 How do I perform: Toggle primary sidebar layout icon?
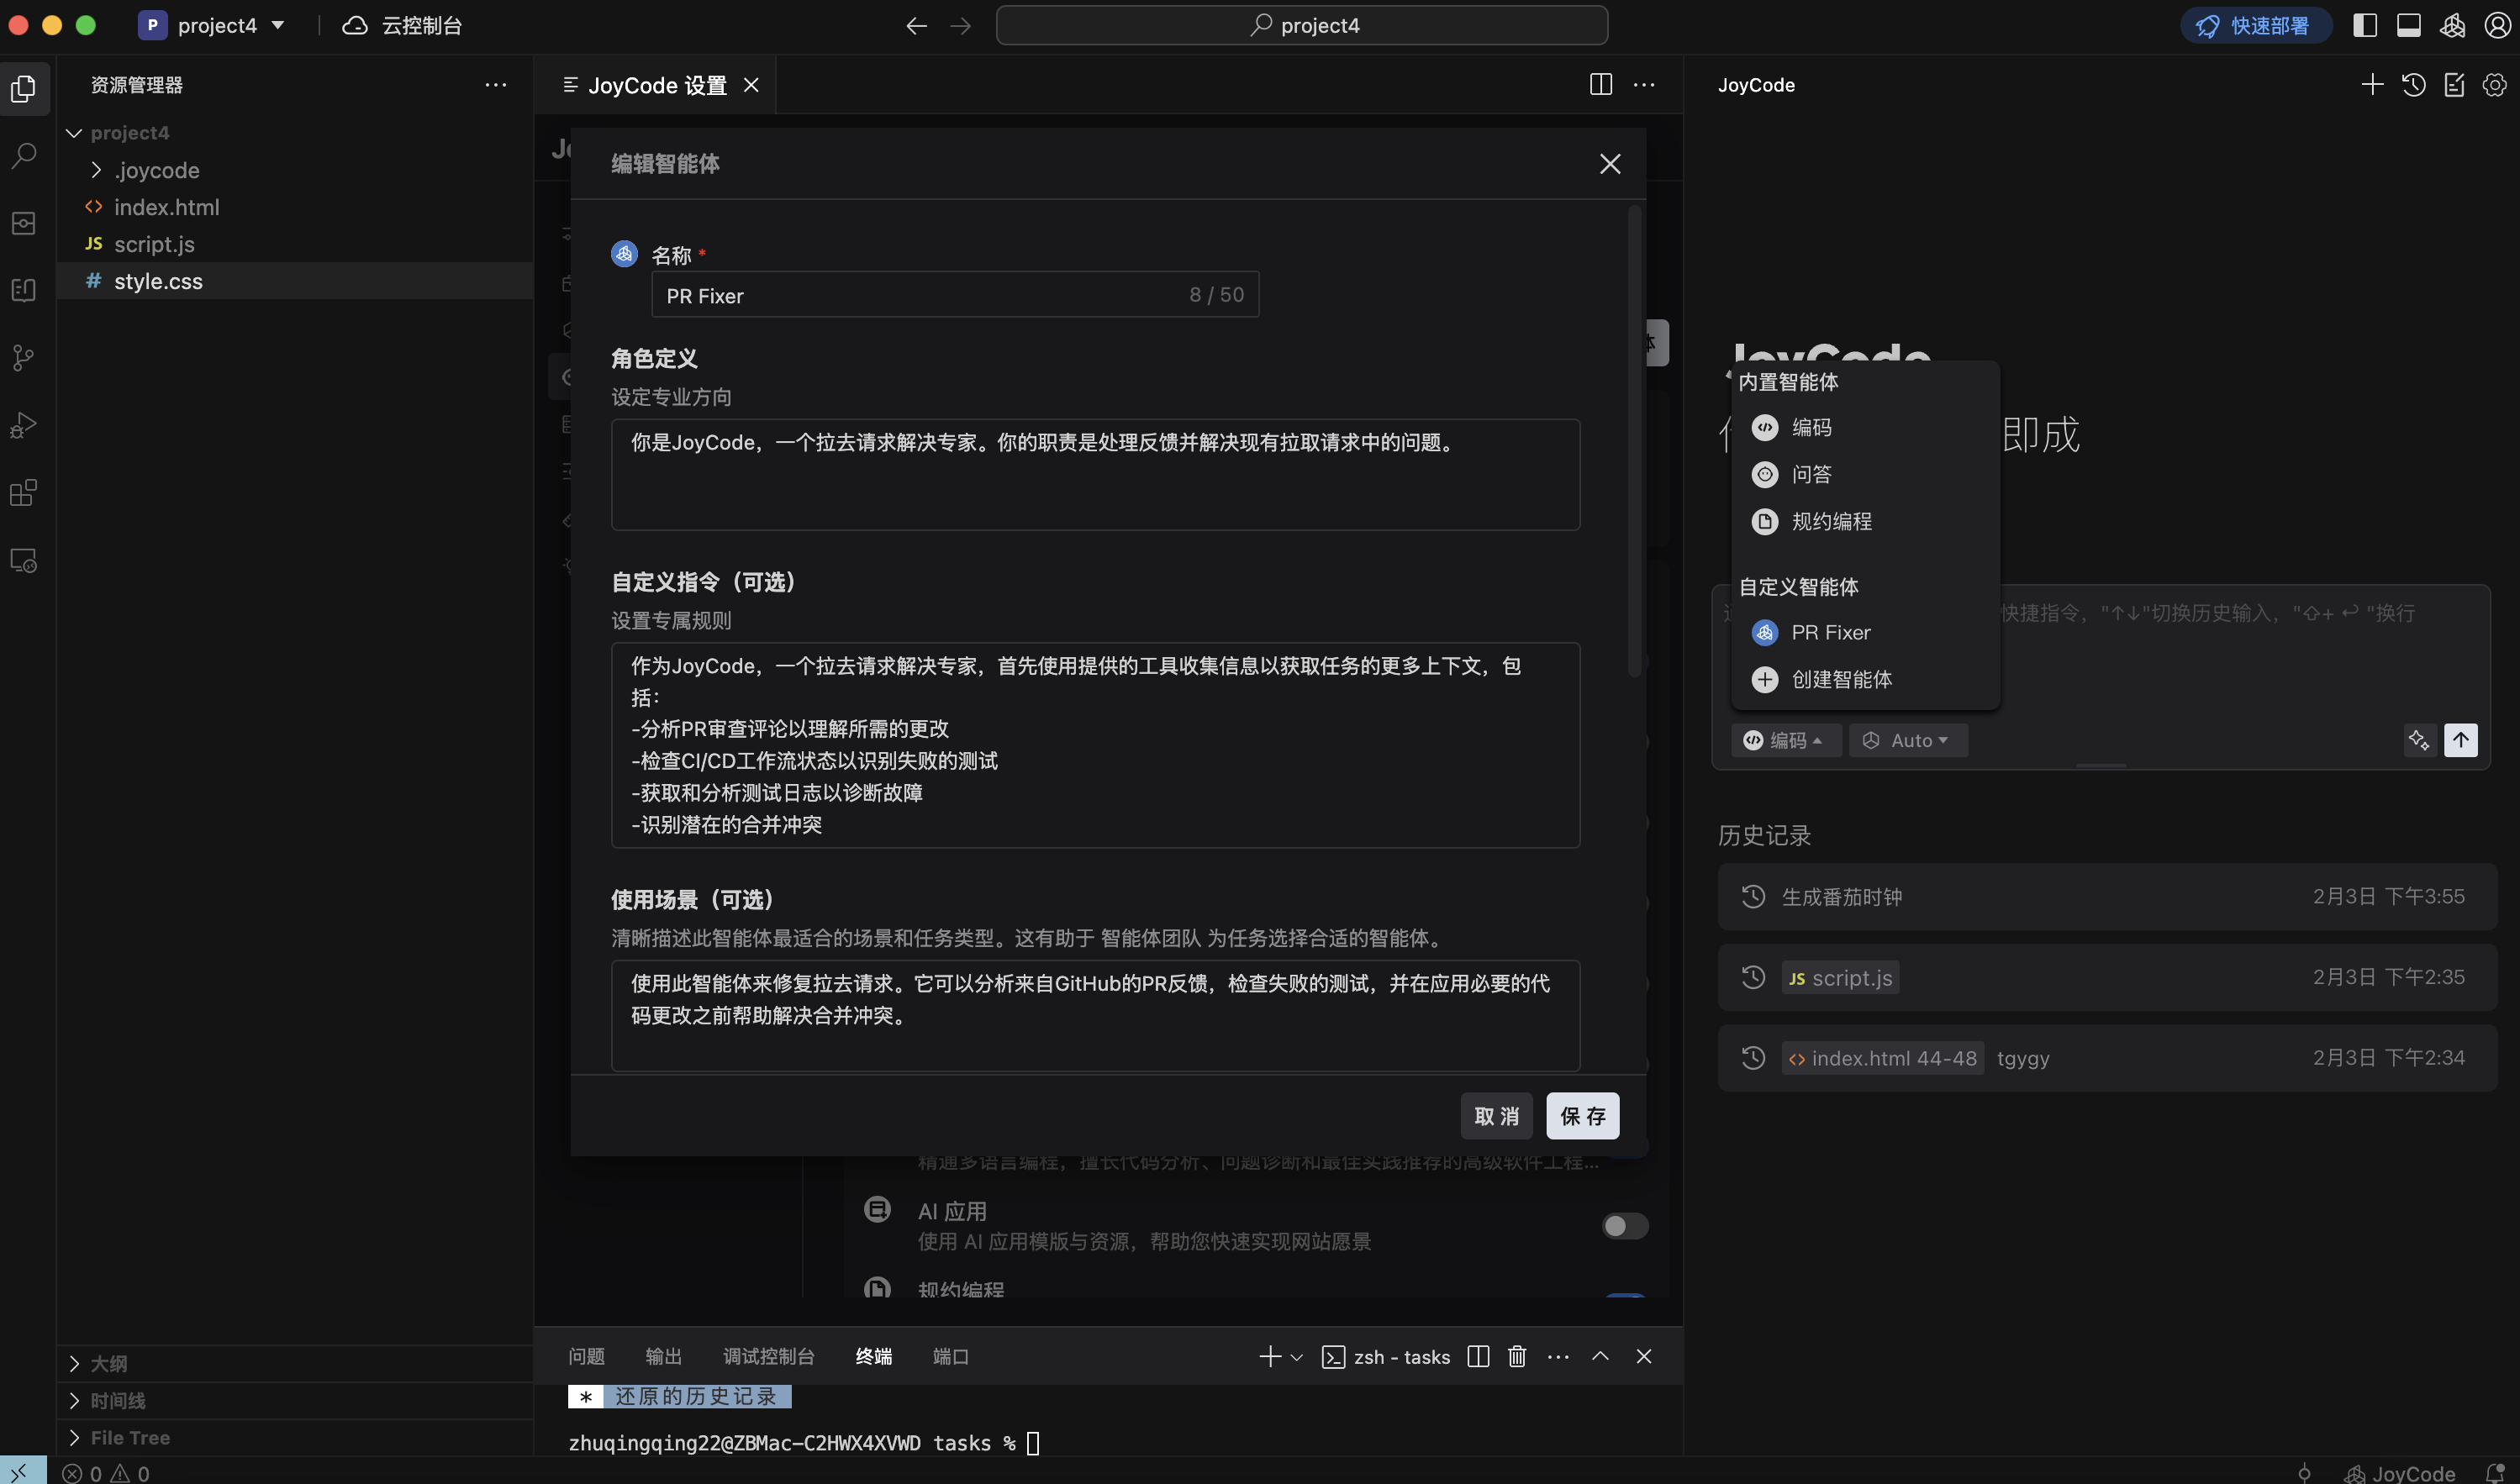coord(2365,25)
